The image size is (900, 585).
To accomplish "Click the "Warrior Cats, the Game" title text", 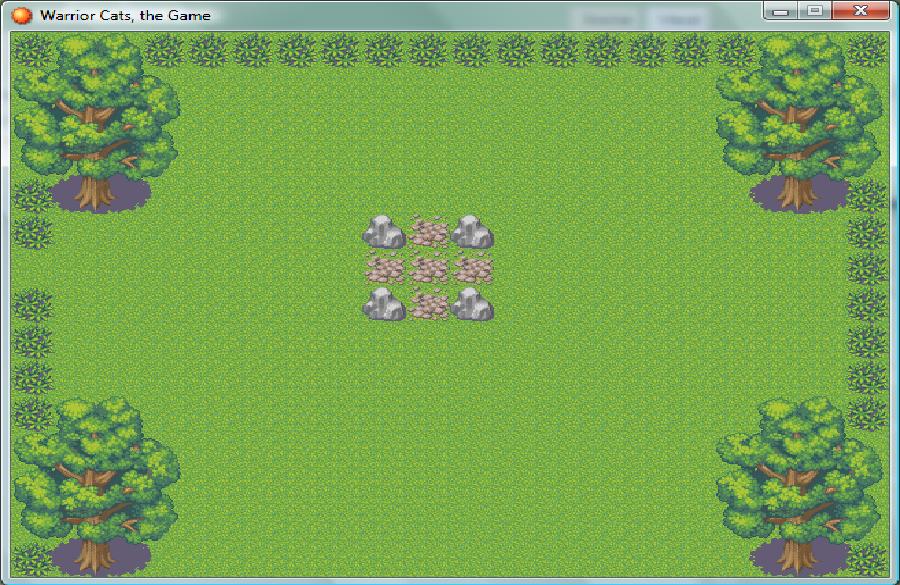I will point(125,16).
